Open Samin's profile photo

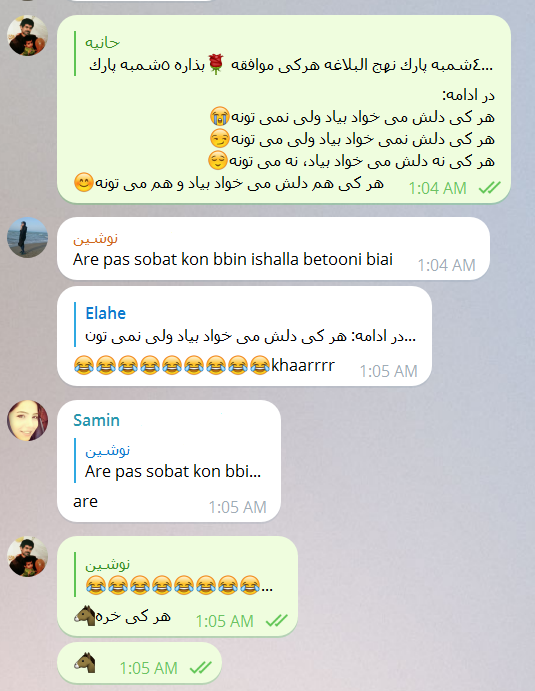click(x=27, y=420)
